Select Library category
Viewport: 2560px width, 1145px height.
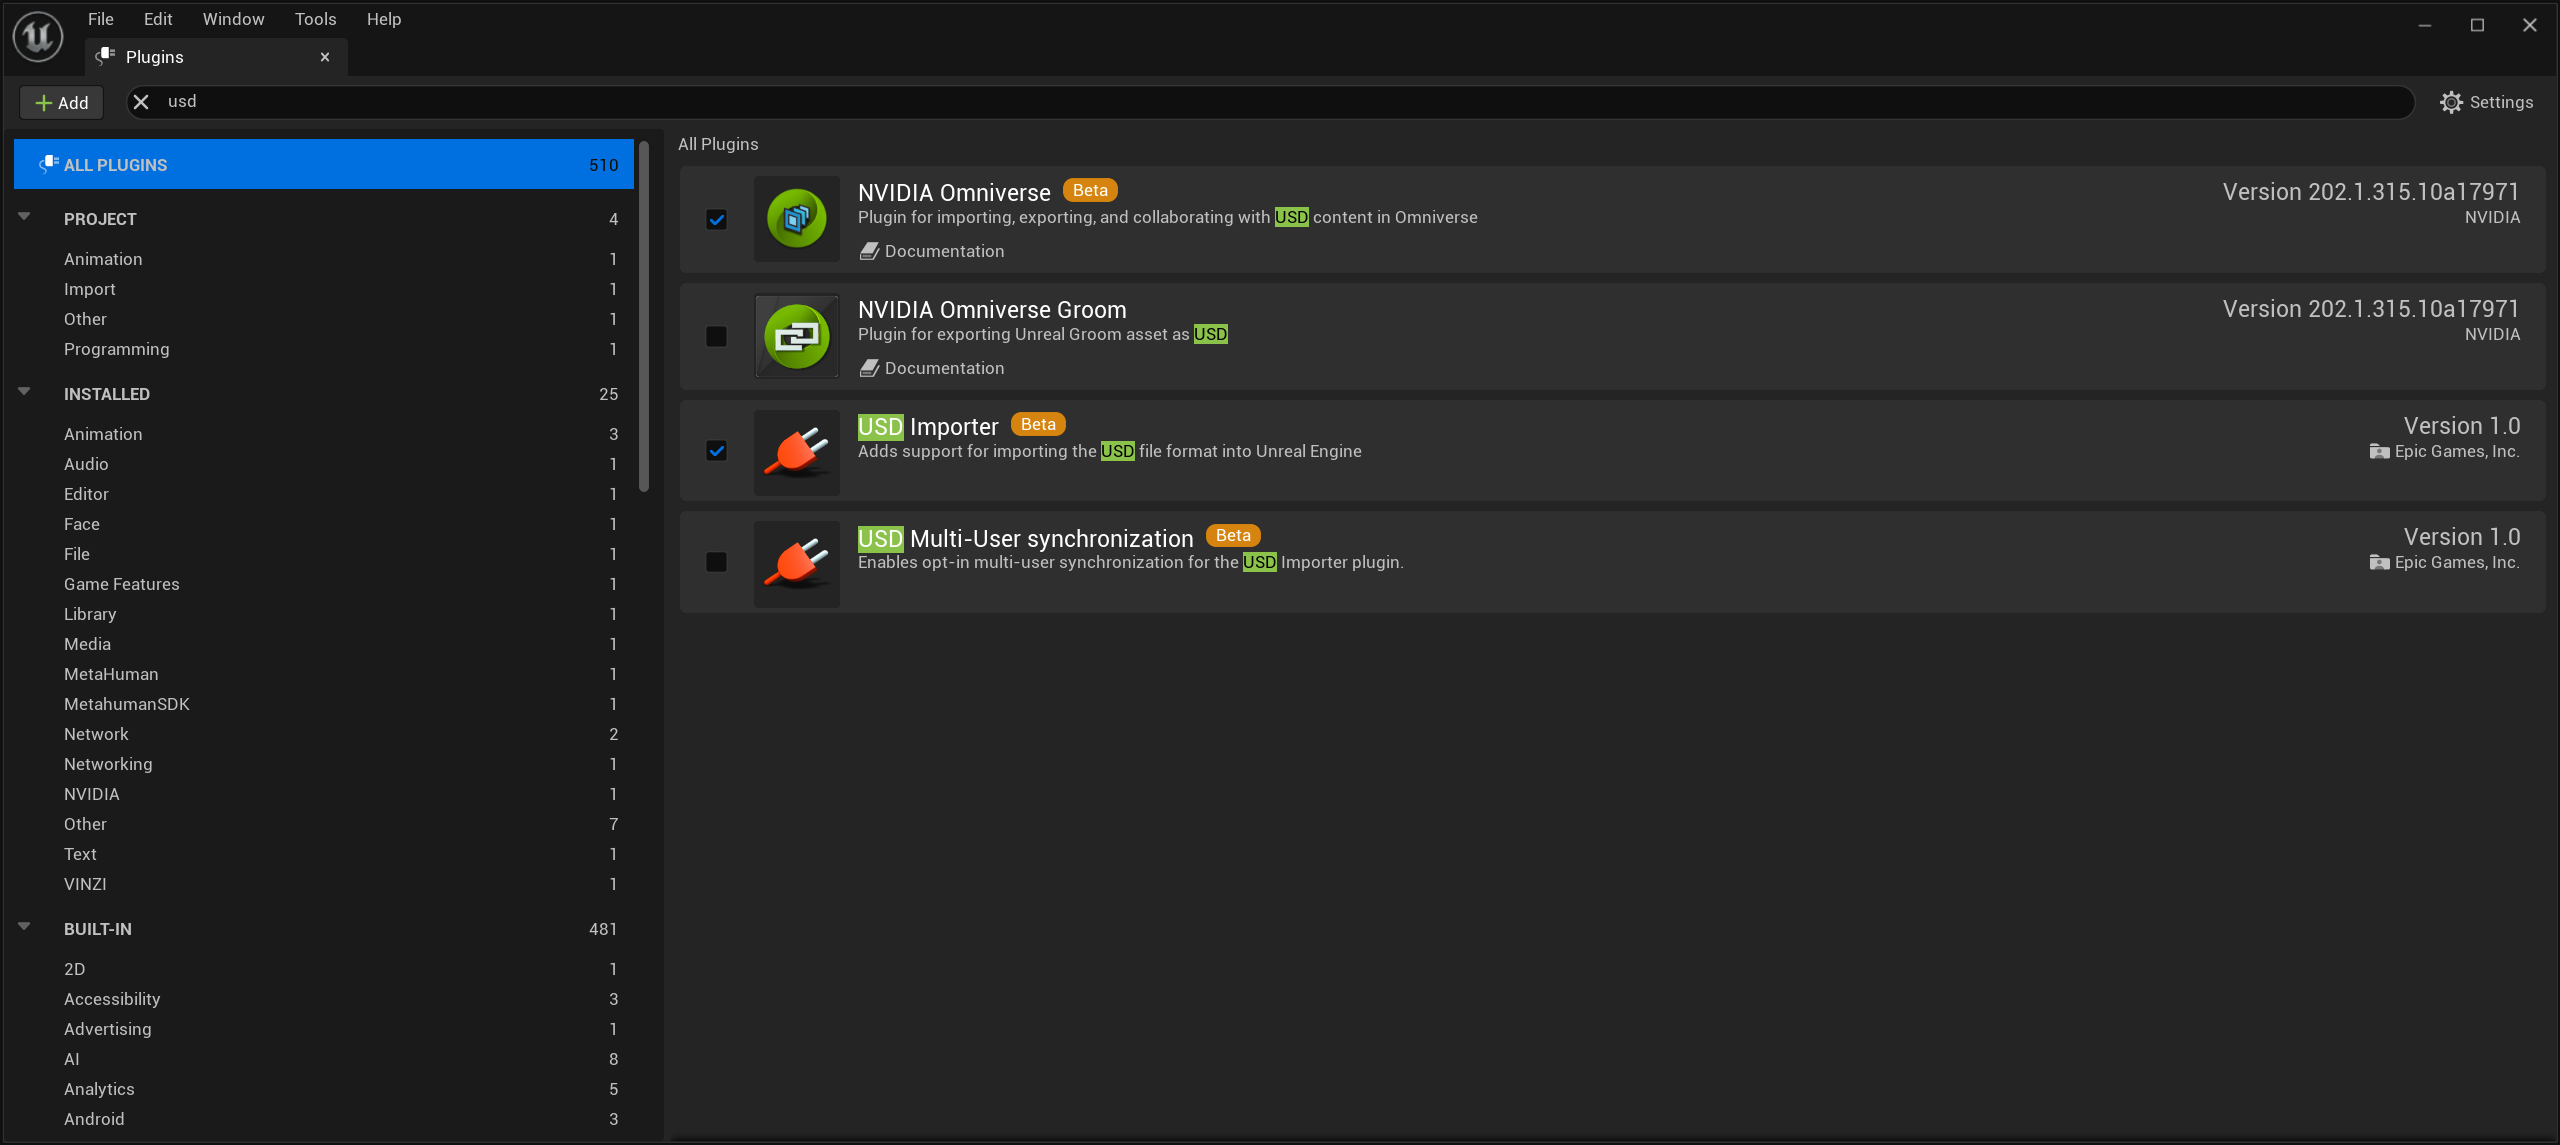pyautogui.click(x=324, y=614)
